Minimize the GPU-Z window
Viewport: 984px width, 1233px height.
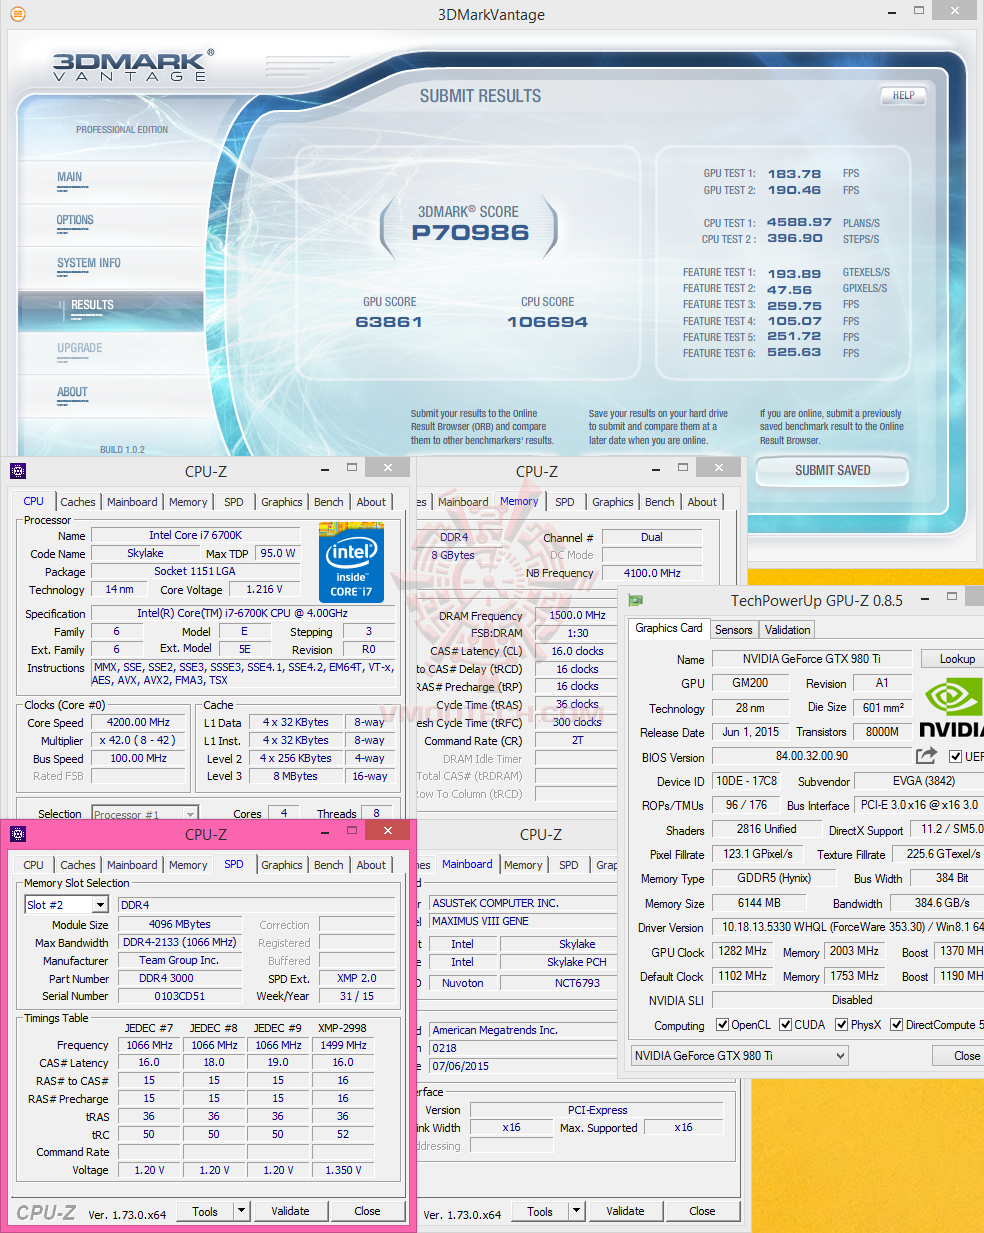[924, 599]
